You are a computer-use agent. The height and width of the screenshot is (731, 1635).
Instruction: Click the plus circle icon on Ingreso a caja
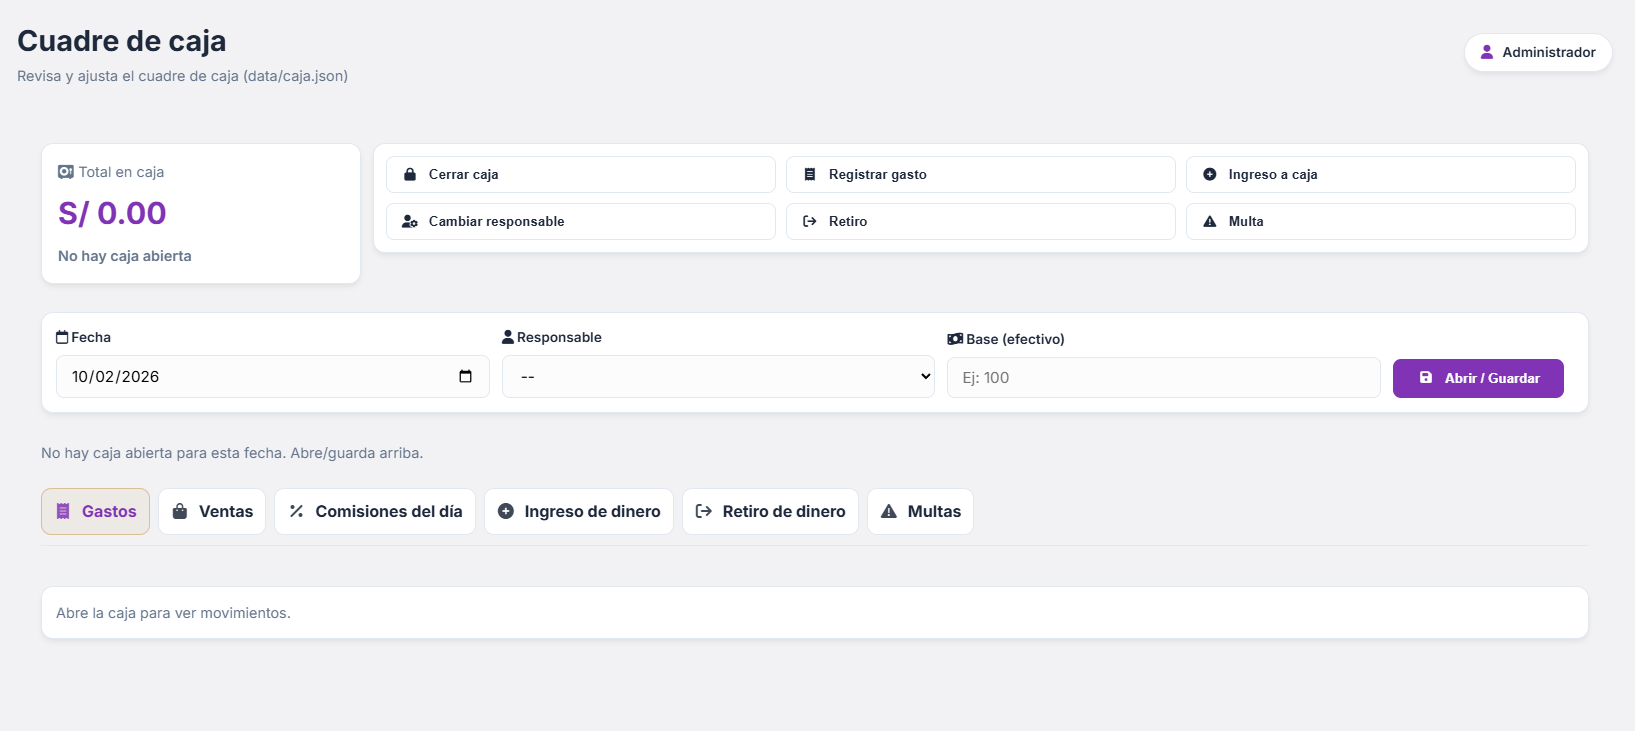(x=1210, y=174)
